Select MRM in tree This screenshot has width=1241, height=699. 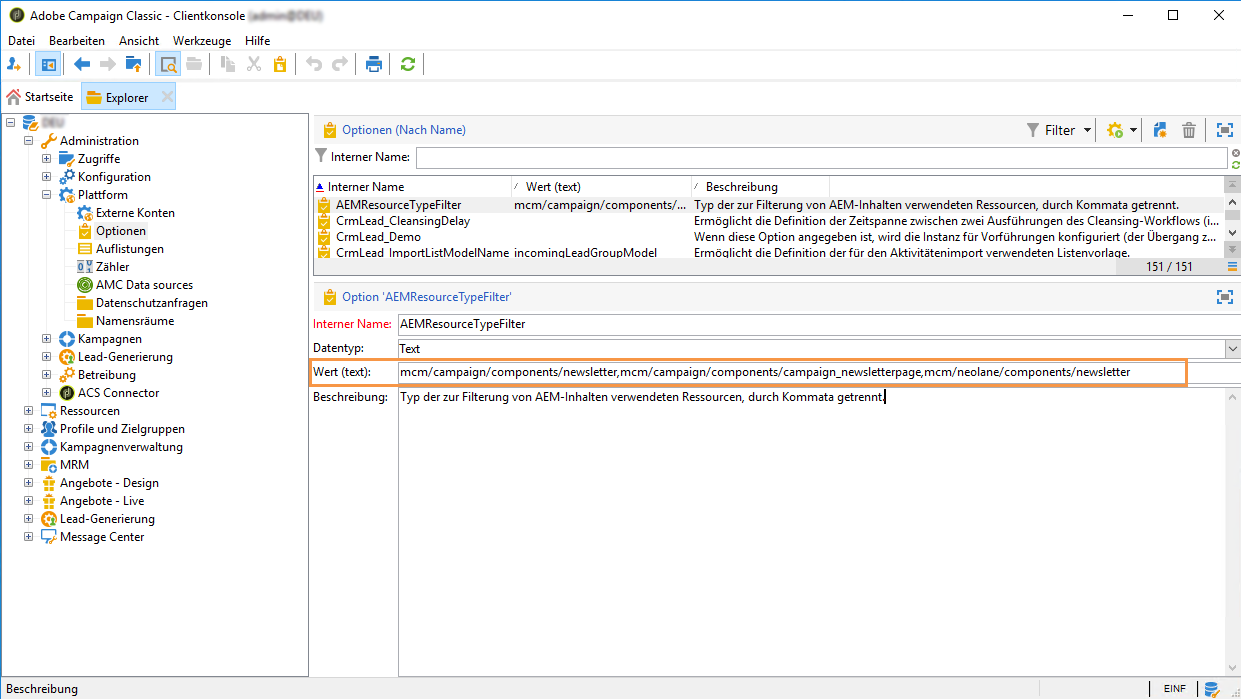[74, 465]
